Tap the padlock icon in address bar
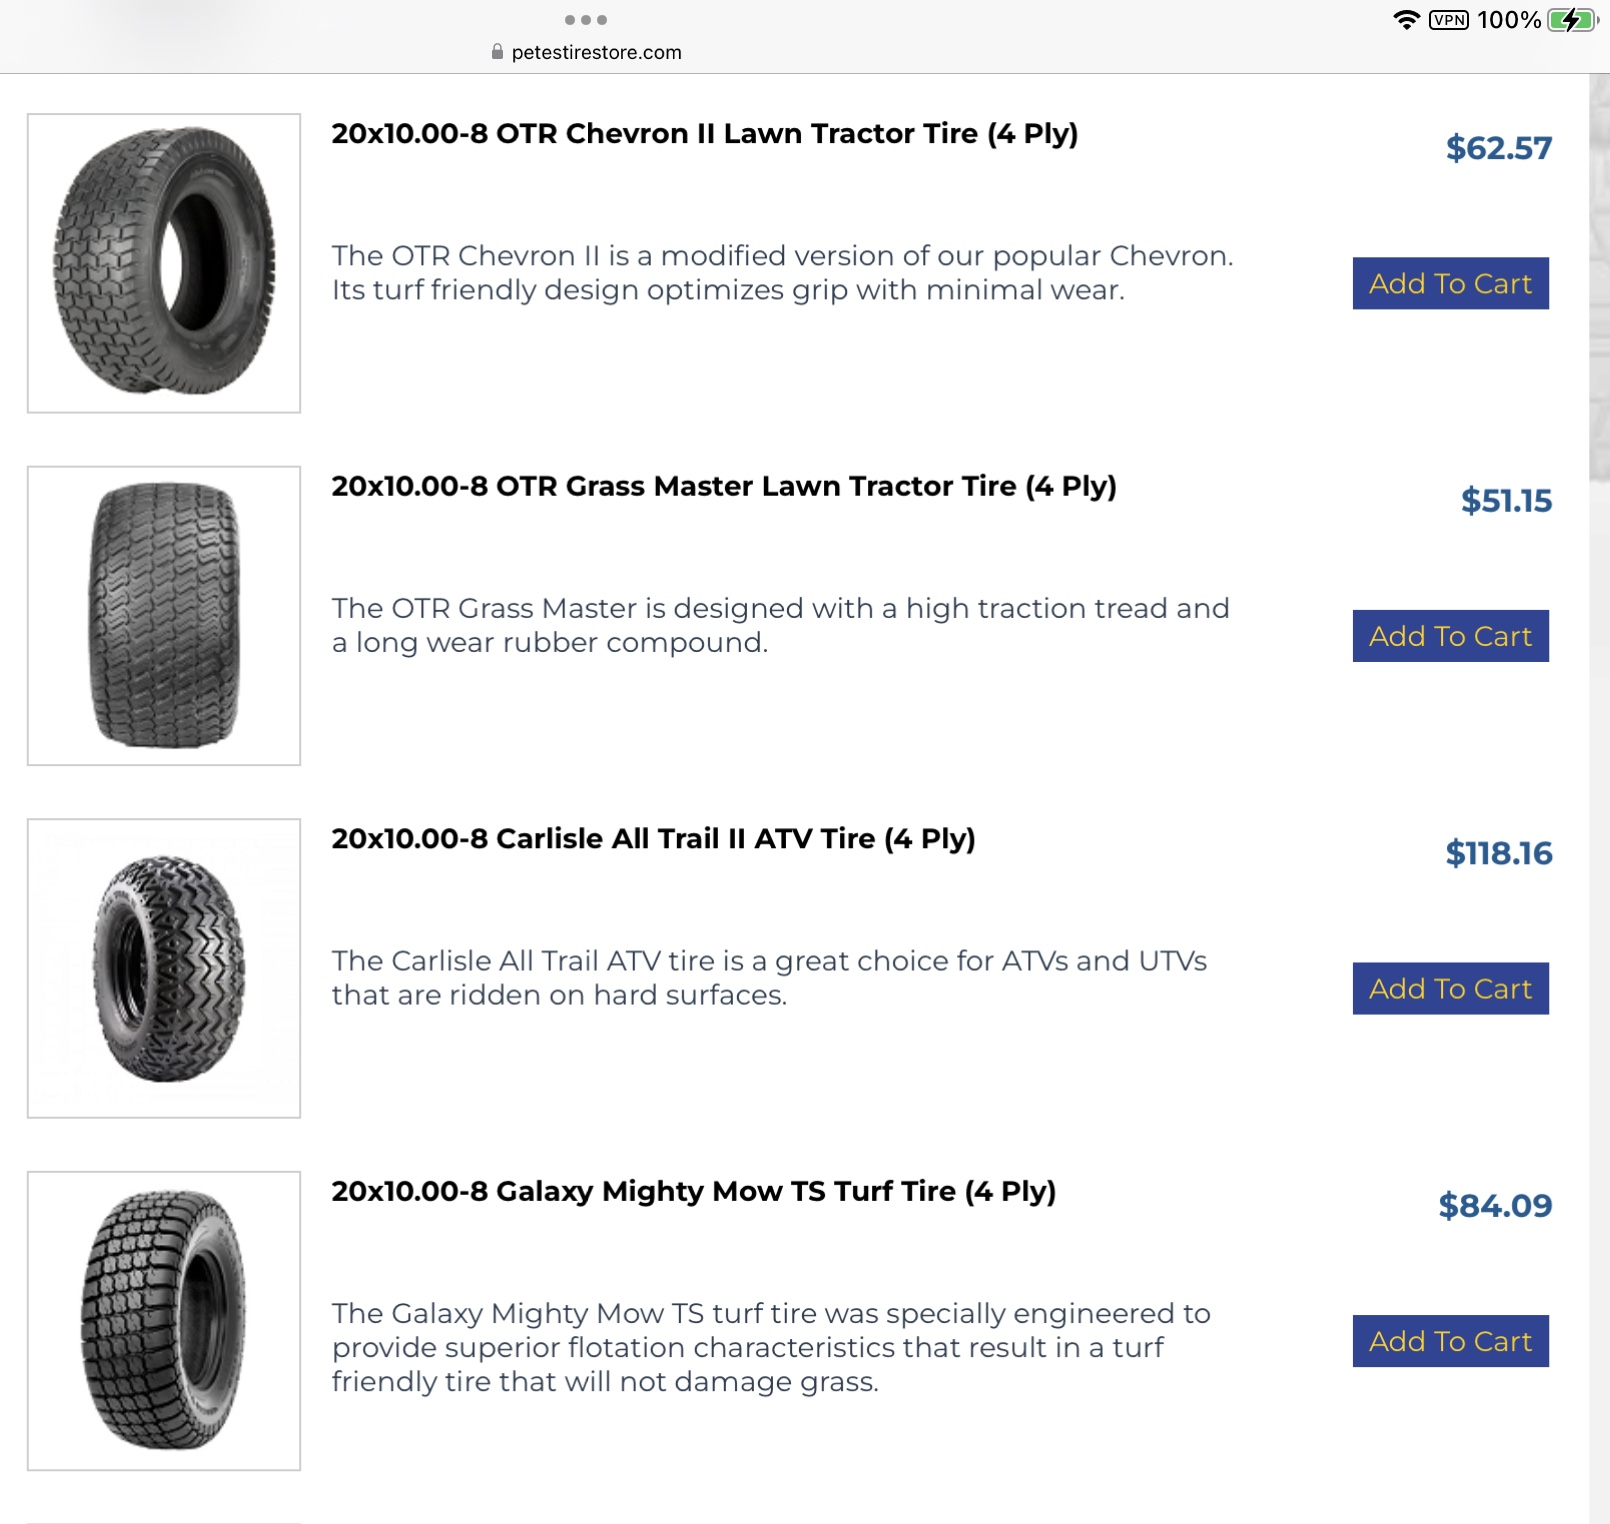 497,52
